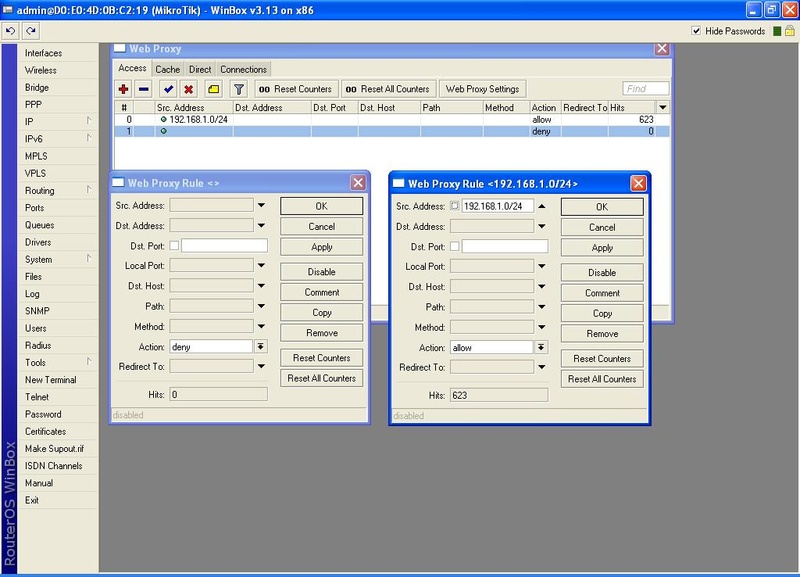Open the Queues menu item
Viewport: 800px width, 577px height.
(x=58, y=225)
